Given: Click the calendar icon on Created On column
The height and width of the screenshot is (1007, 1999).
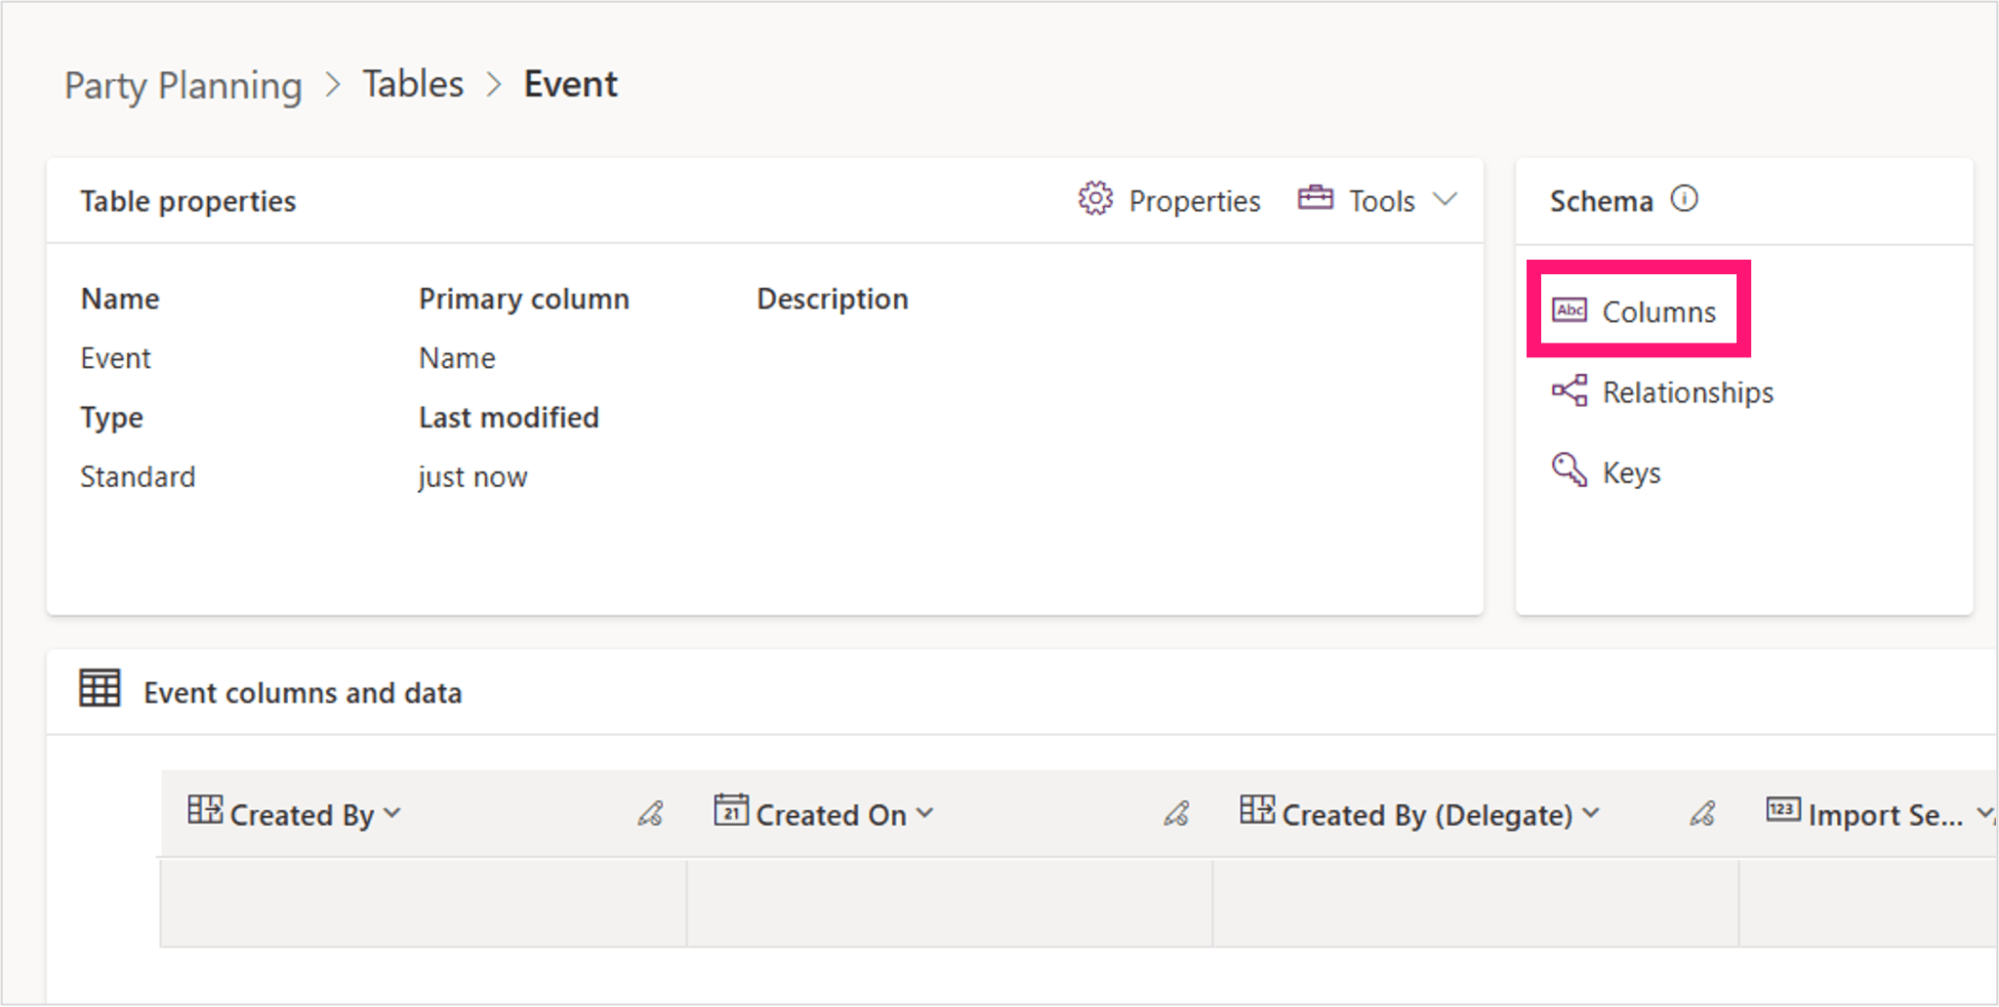Looking at the screenshot, I should [x=731, y=810].
